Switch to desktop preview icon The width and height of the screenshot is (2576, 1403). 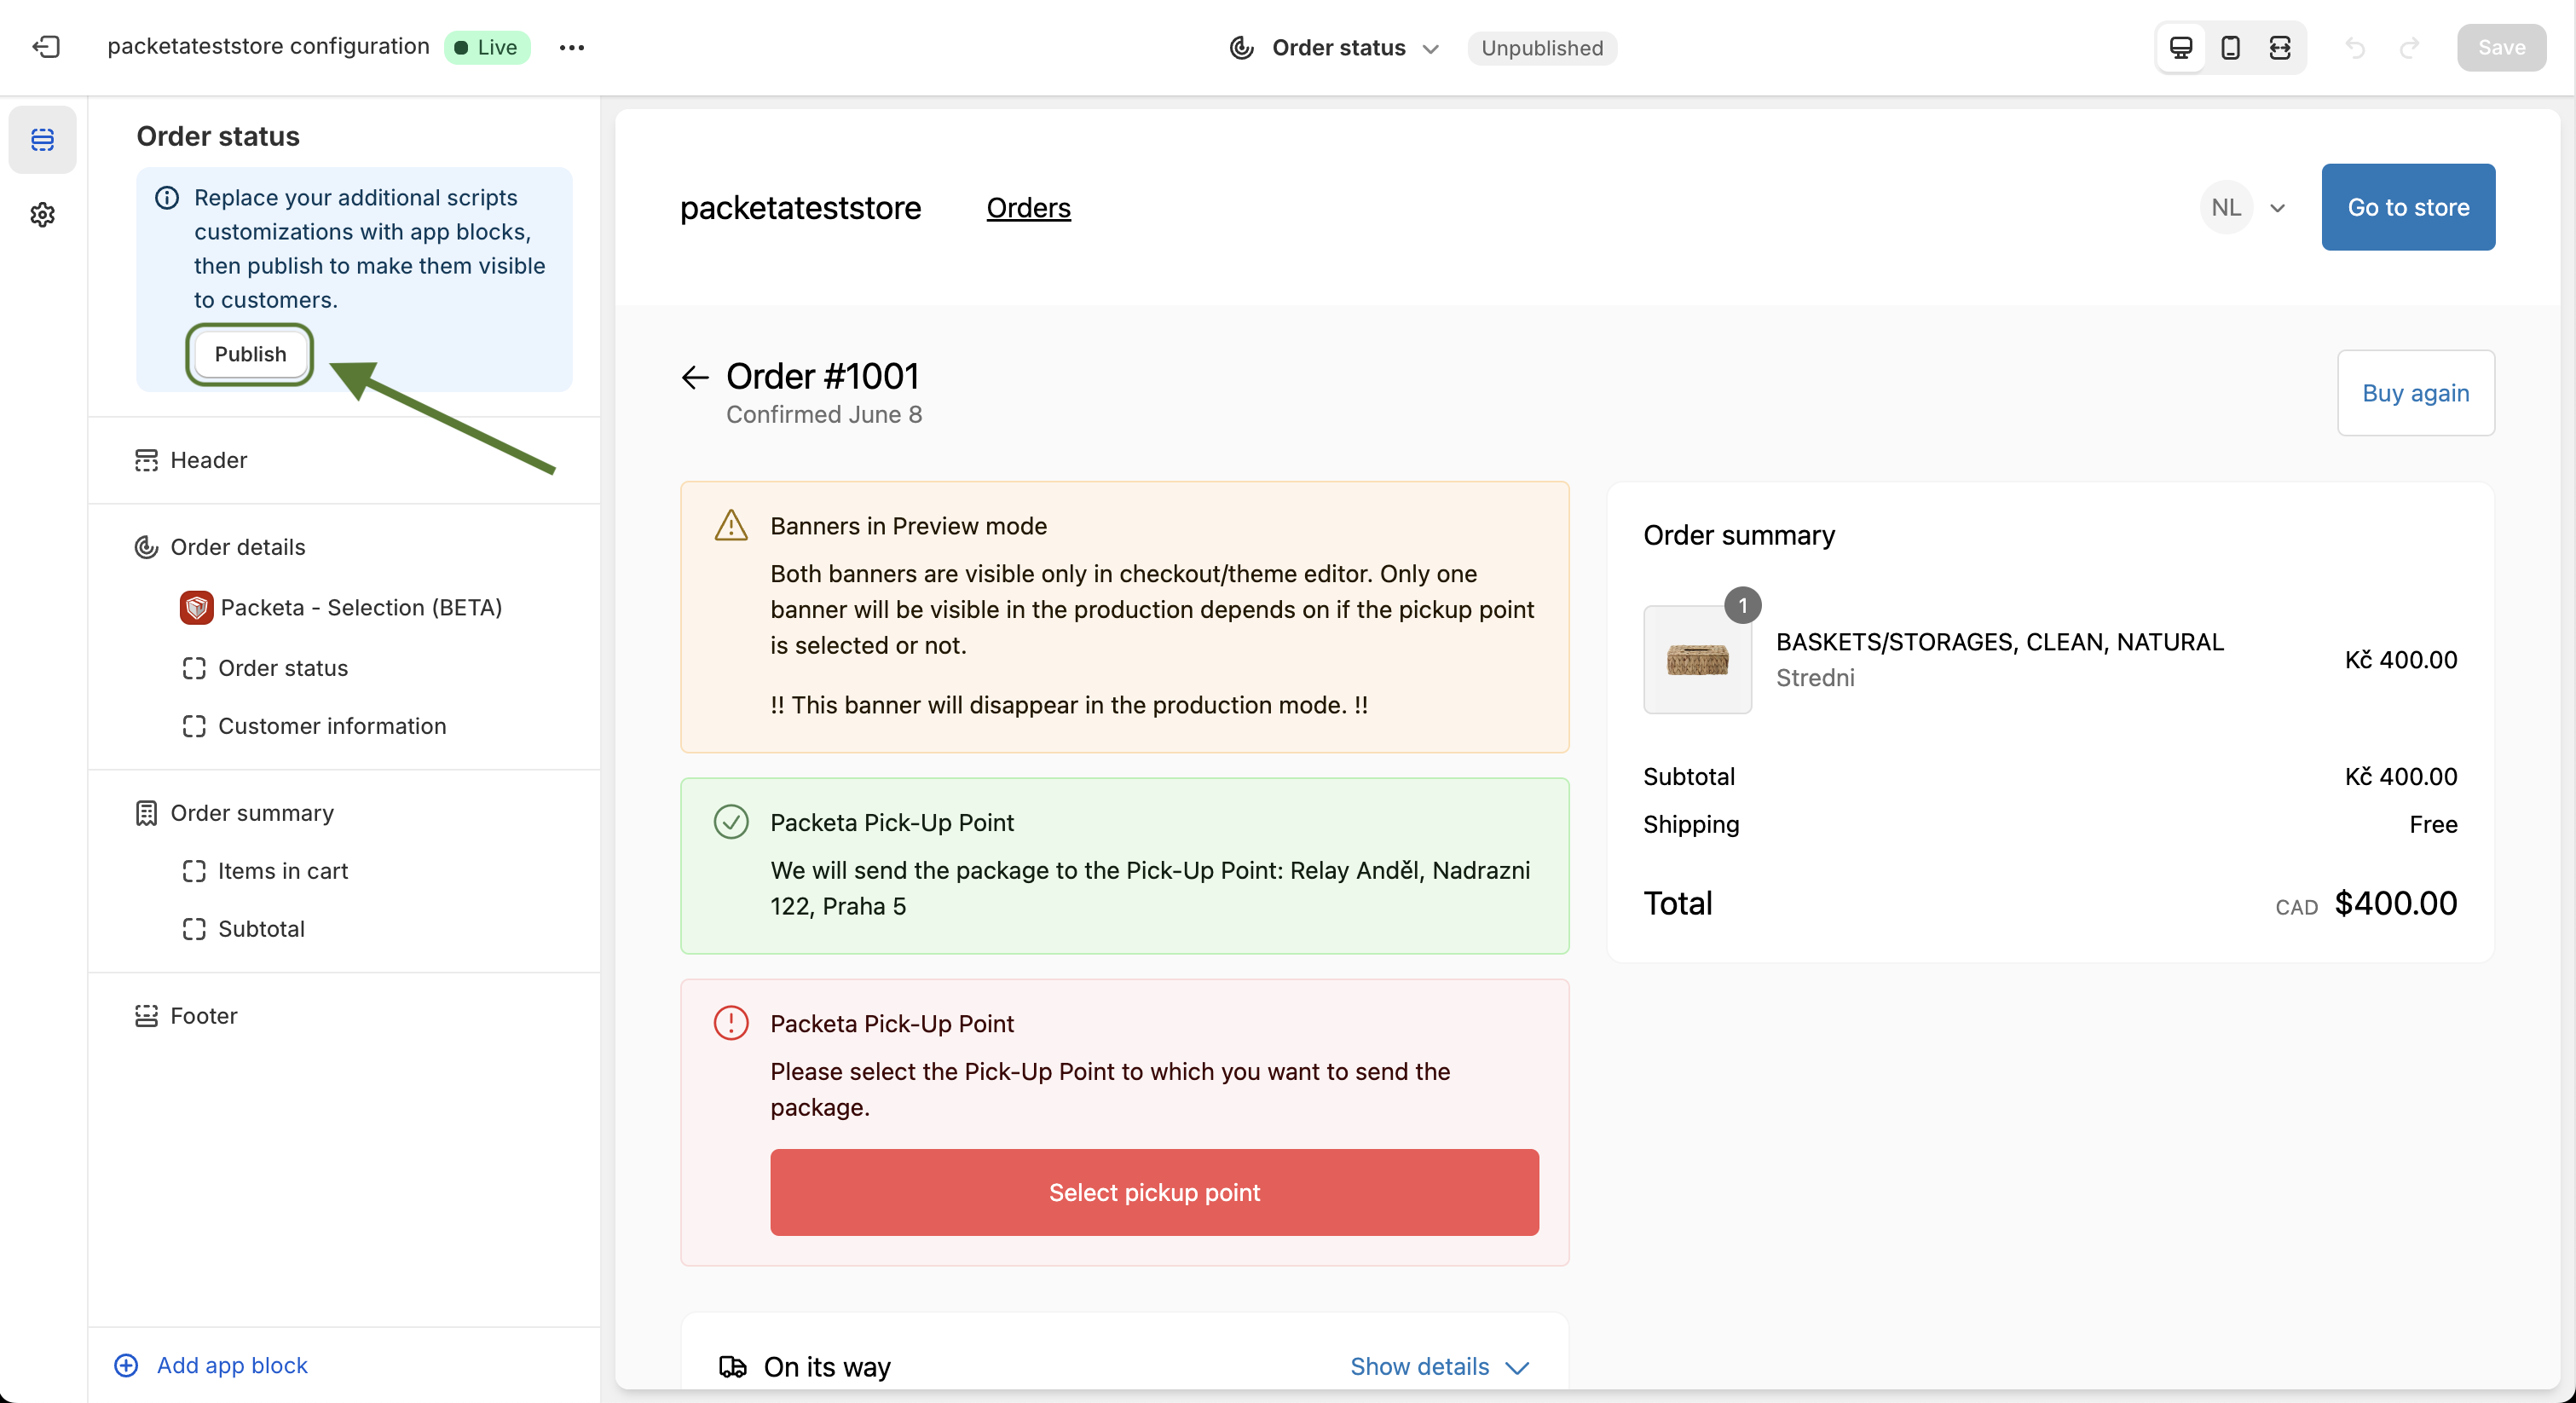pos(2181,47)
